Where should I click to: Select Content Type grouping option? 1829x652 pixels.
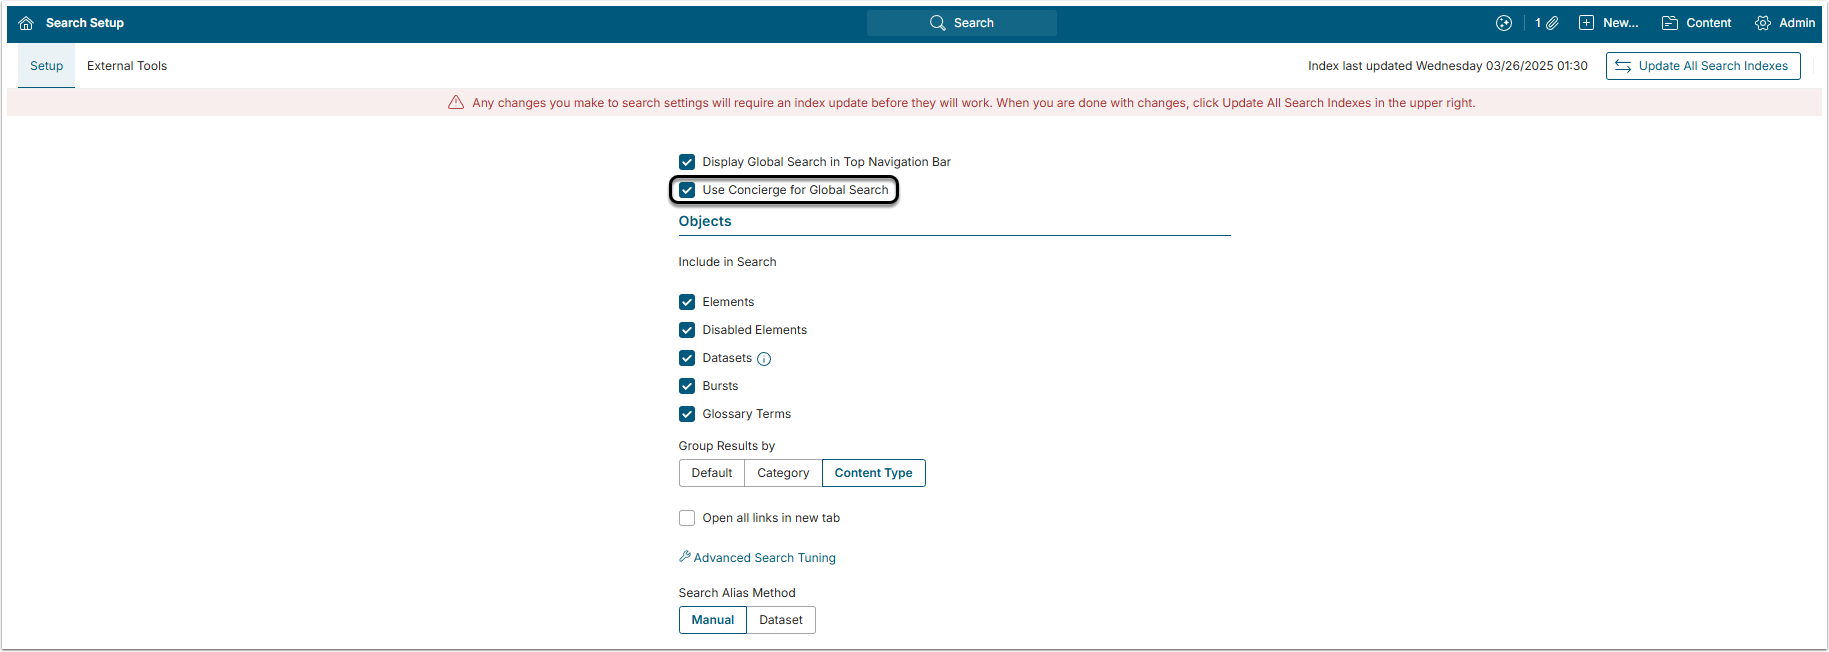(874, 473)
